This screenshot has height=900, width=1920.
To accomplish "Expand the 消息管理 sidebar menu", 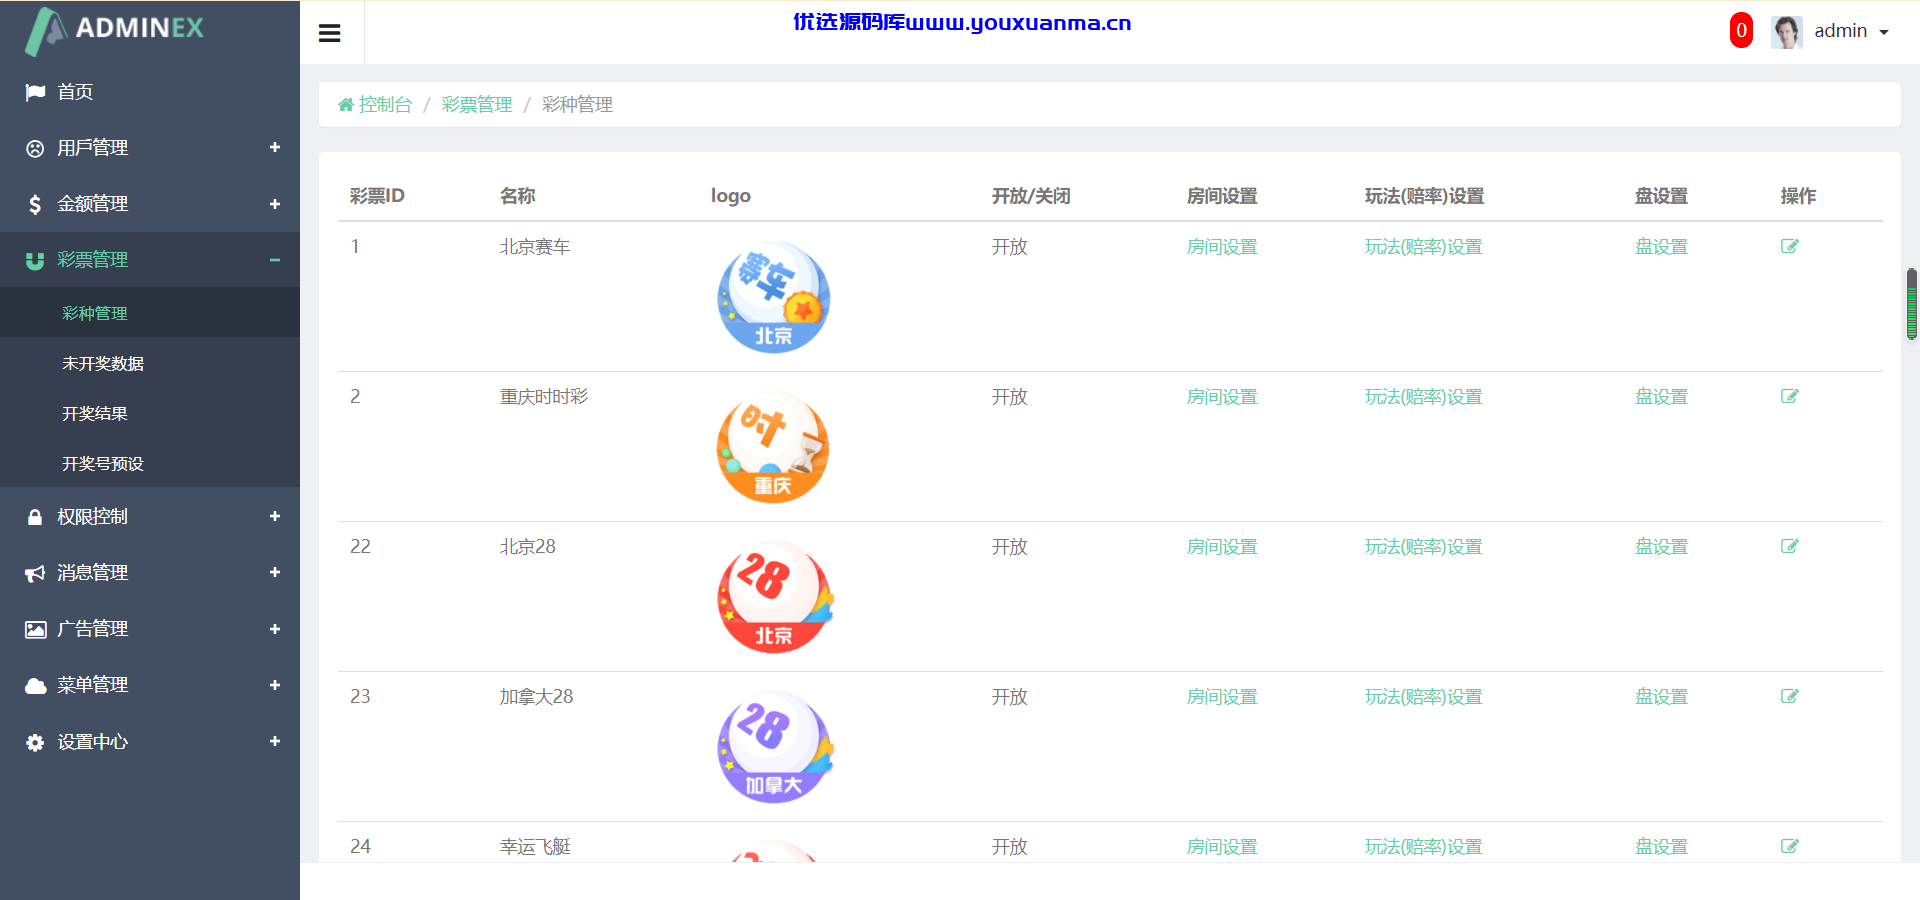I will [150, 573].
